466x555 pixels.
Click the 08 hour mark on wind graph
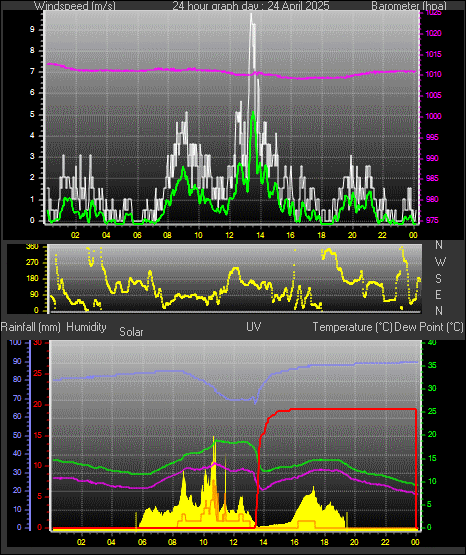[x=168, y=235]
